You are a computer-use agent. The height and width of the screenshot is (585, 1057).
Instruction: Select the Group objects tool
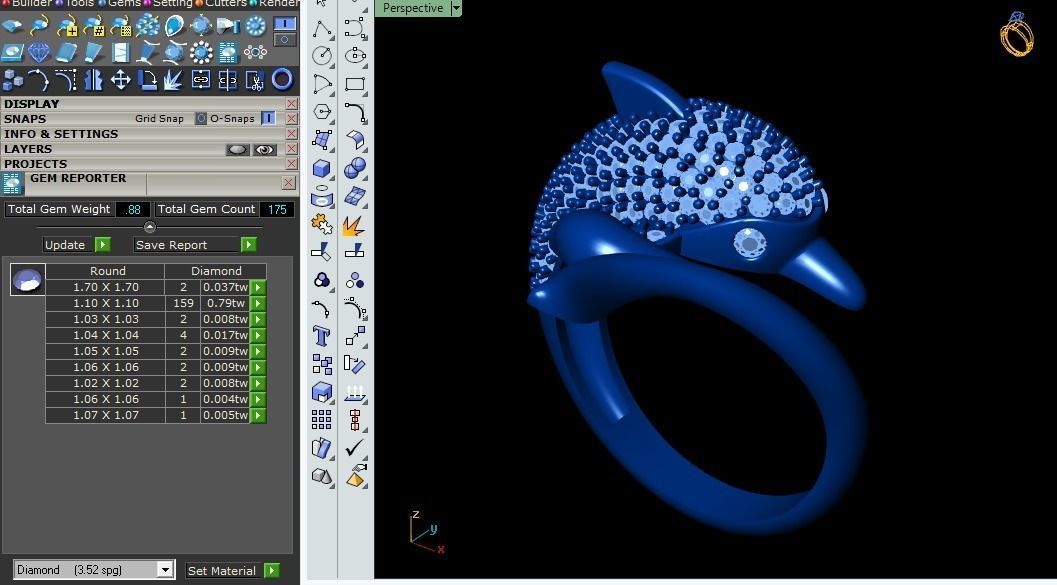click(322, 280)
